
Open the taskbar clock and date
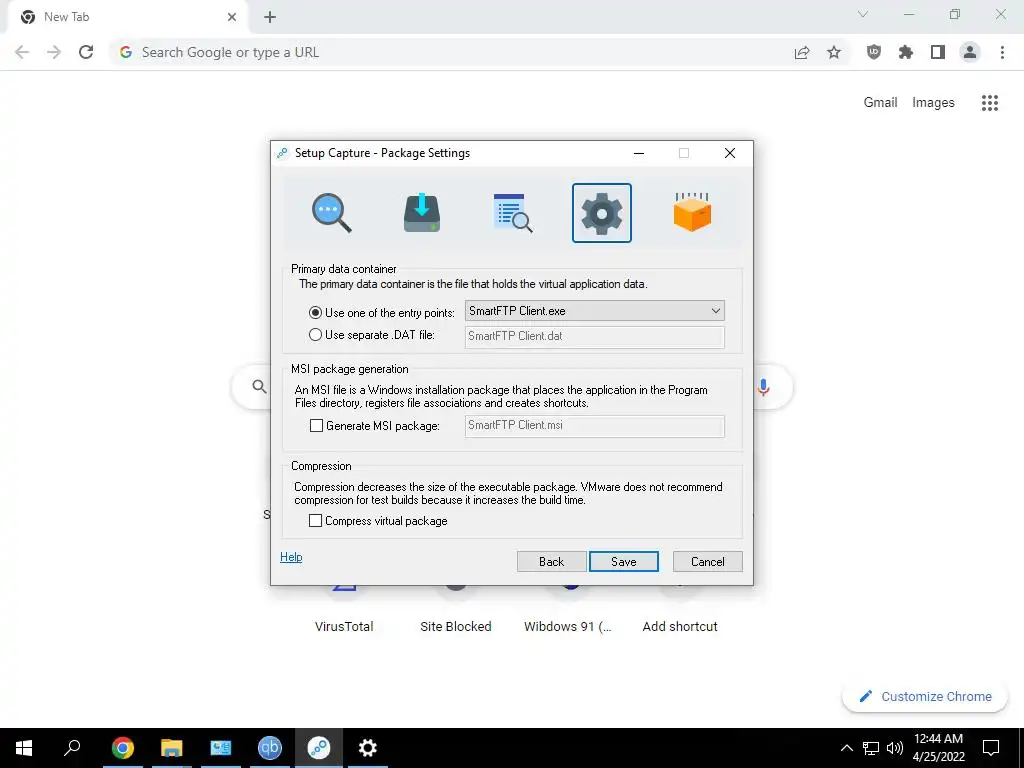[938, 748]
